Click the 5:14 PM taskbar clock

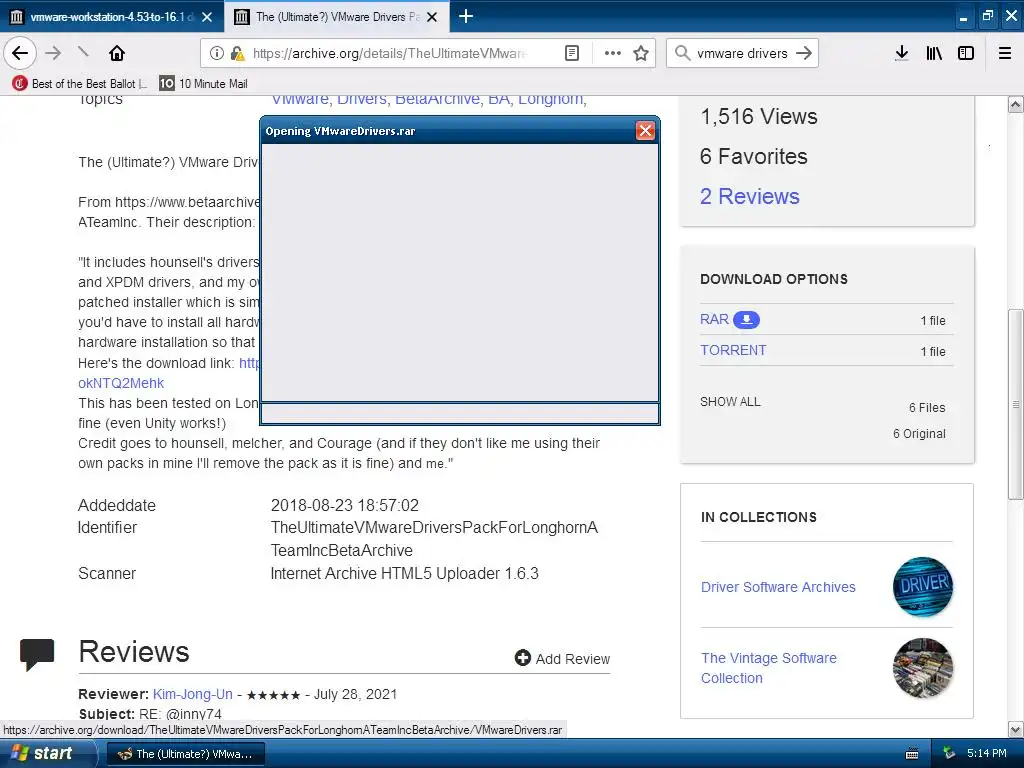987,753
